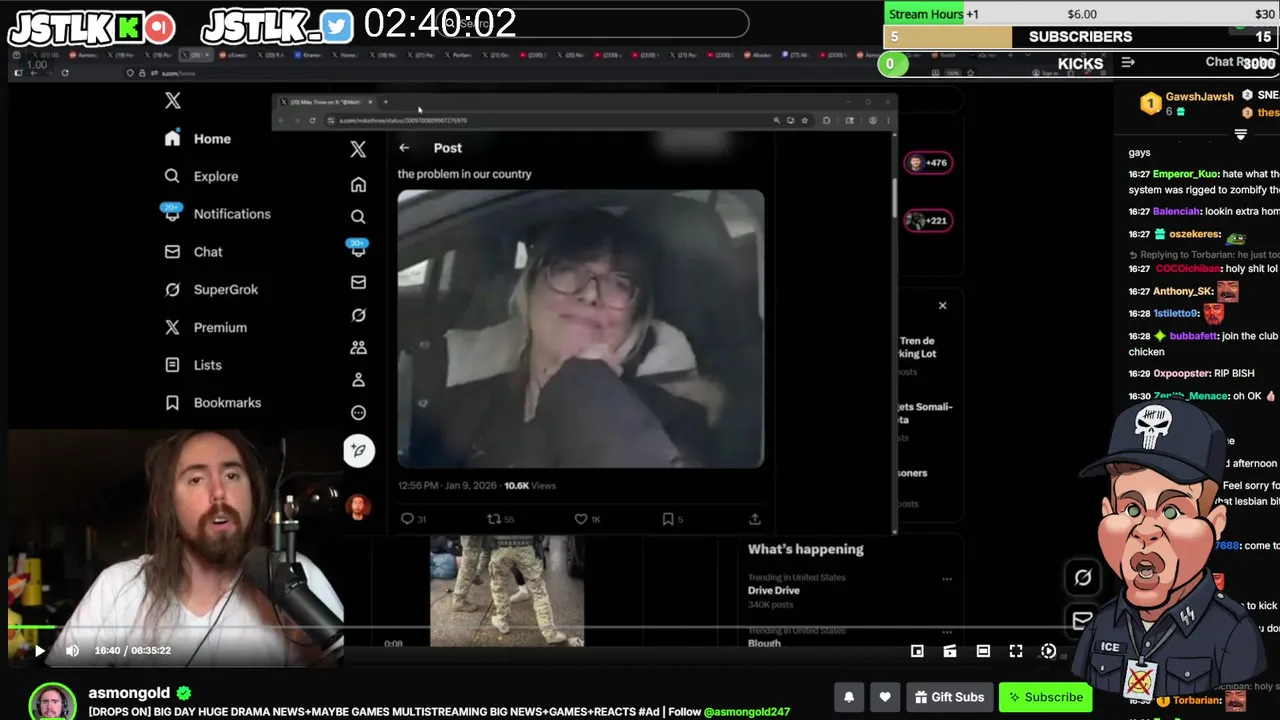Collapse the Kick chat panel
The image size is (1280, 720).
[x=1128, y=63]
